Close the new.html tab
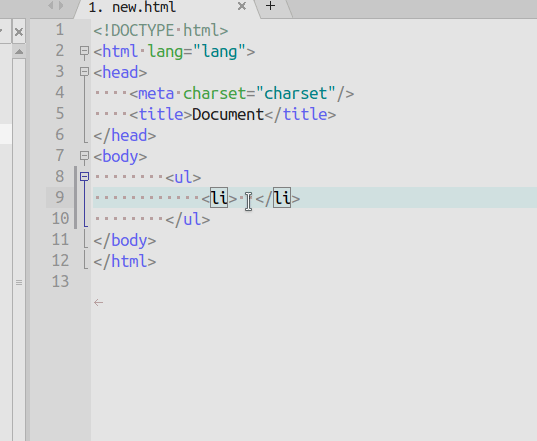 coord(242,6)
